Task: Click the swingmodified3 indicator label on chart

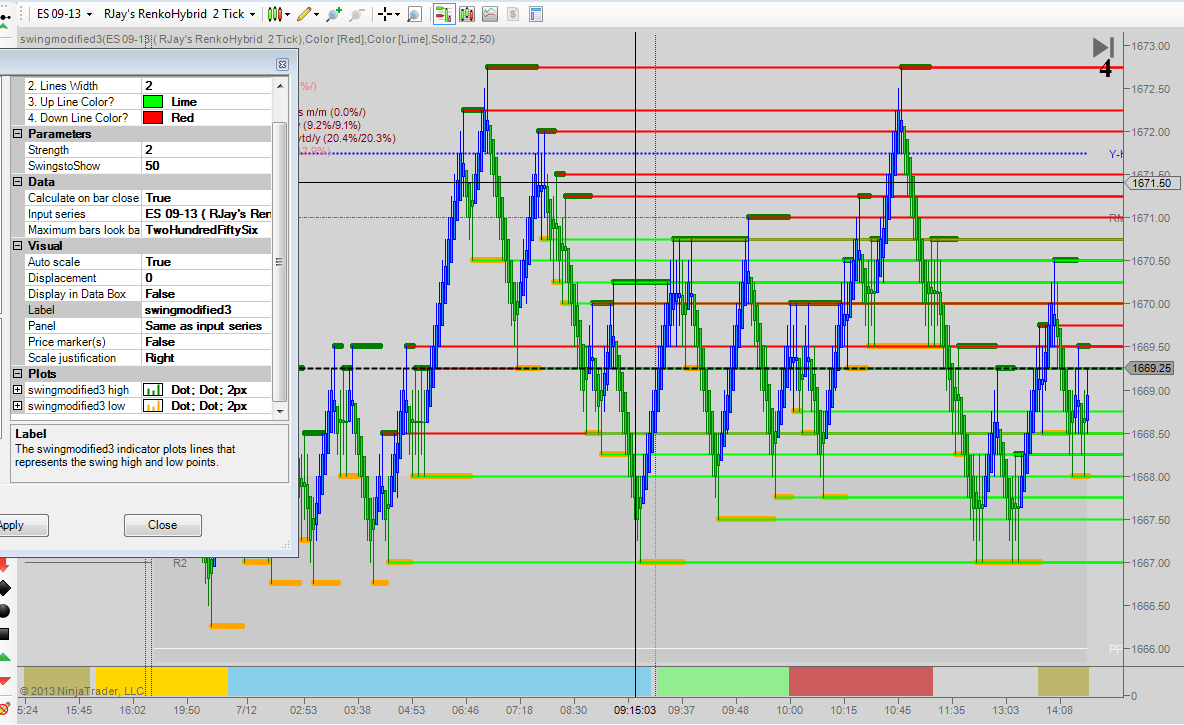Action: pos(257,39)
